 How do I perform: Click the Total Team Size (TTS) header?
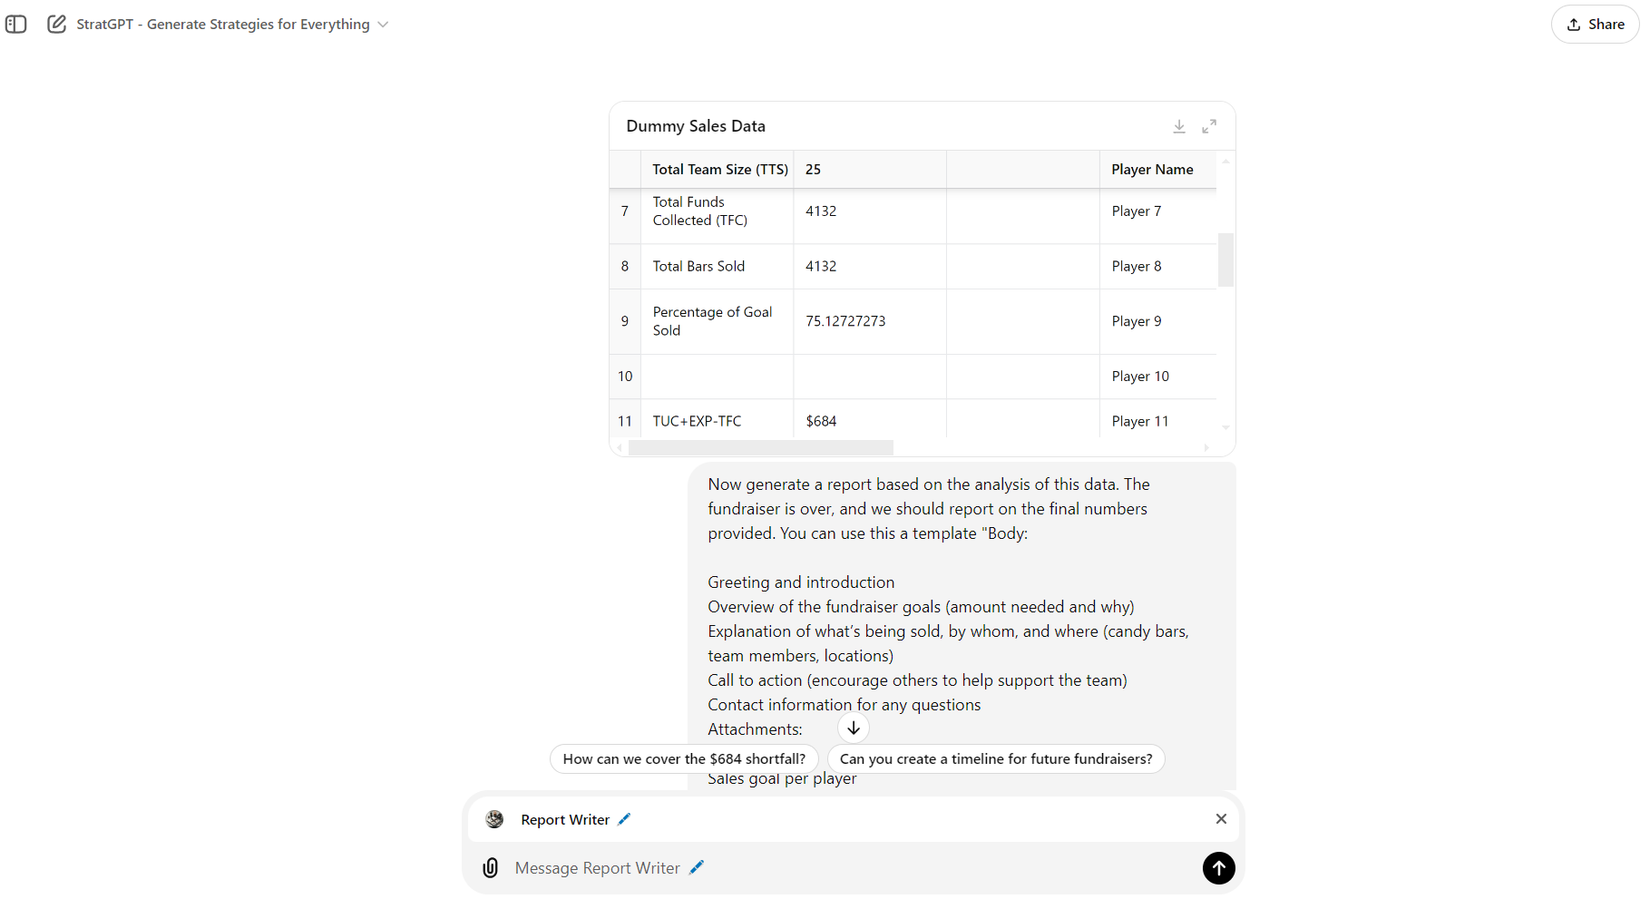coord(720,170)
